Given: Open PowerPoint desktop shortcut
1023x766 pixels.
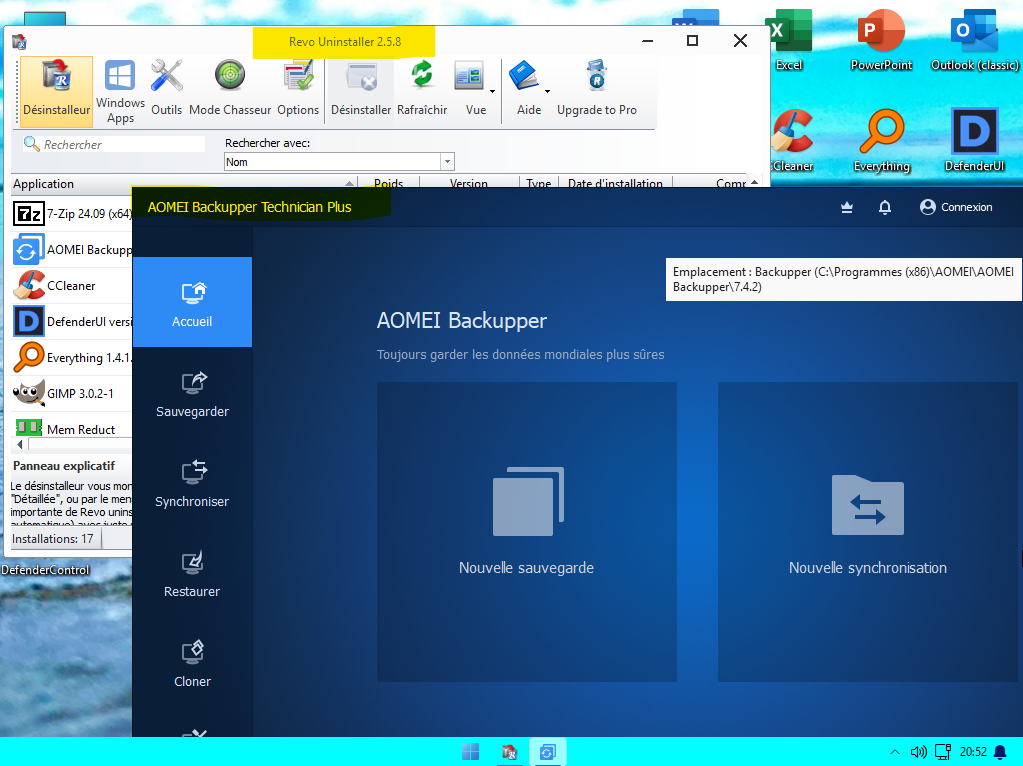Looking at the screenshot, I should tap(881, 40).
